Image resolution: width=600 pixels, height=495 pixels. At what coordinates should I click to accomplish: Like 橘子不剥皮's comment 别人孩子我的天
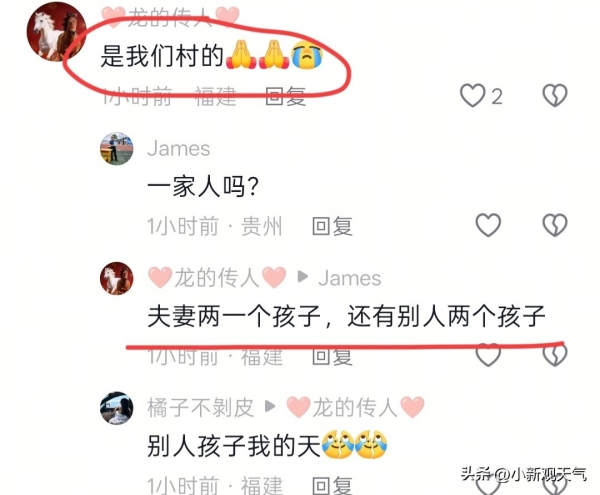click(488, 485)
